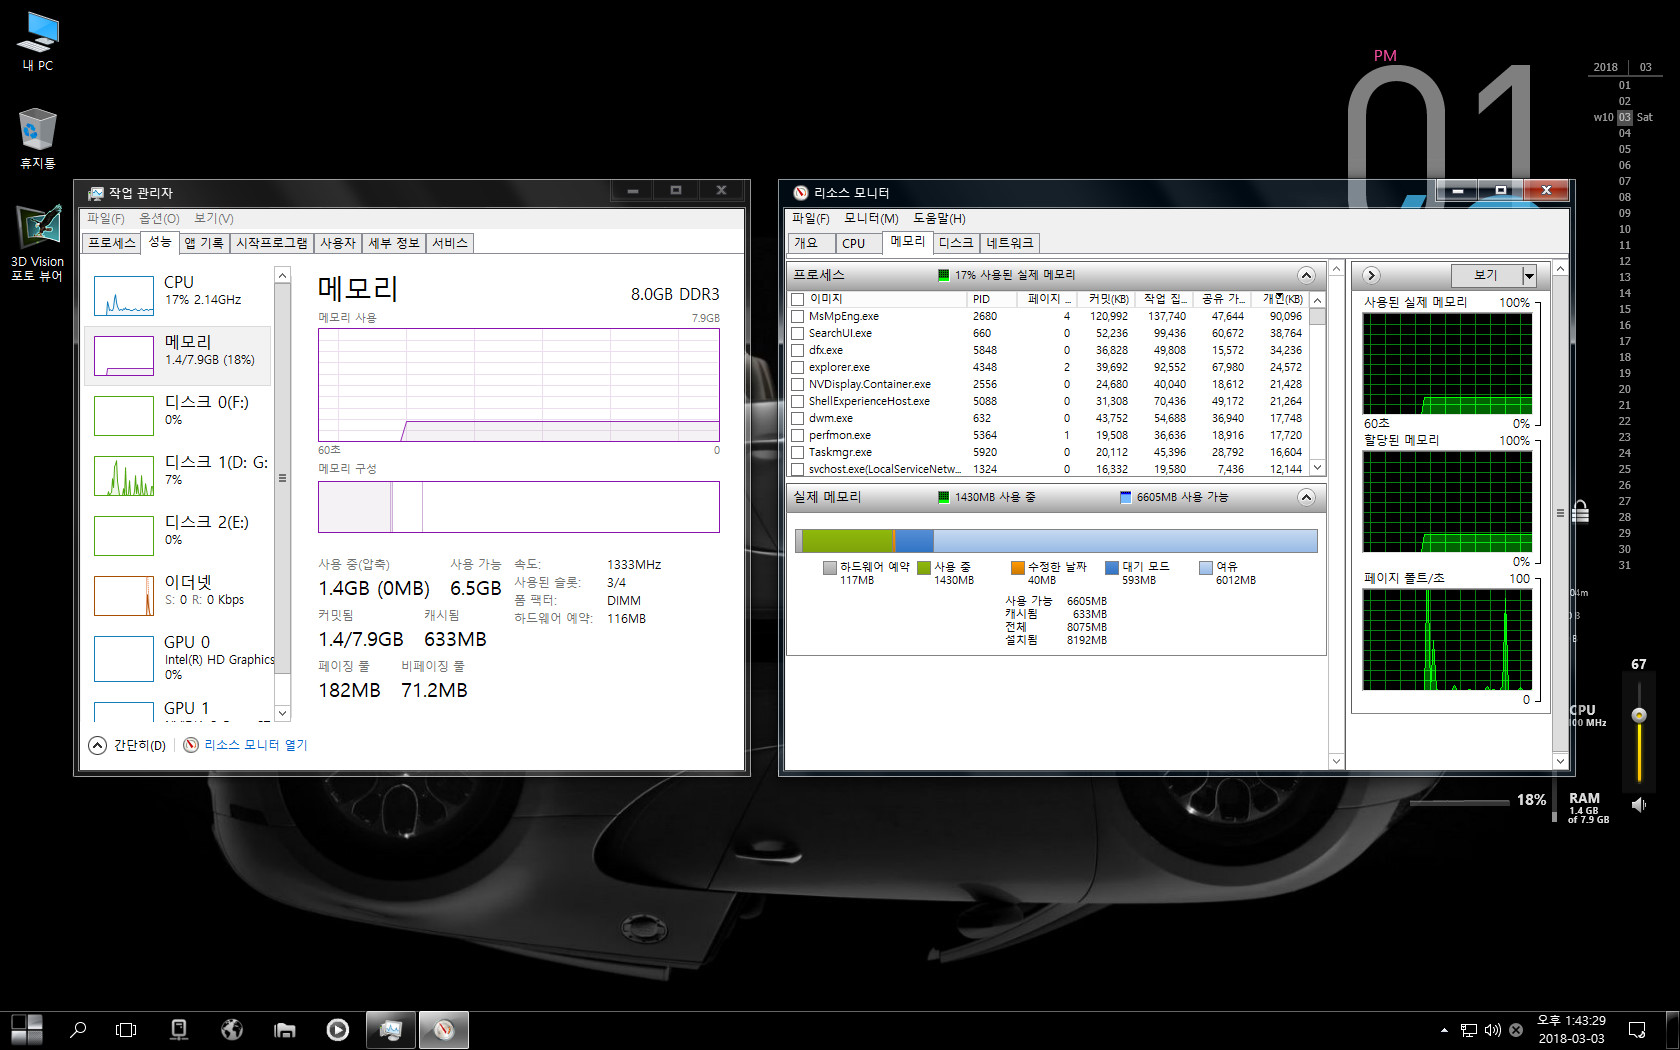Open the 3D Vision 포토 뷰어 desktop icon
Screen dimensions: 1680x1050
tap(38, 243)
